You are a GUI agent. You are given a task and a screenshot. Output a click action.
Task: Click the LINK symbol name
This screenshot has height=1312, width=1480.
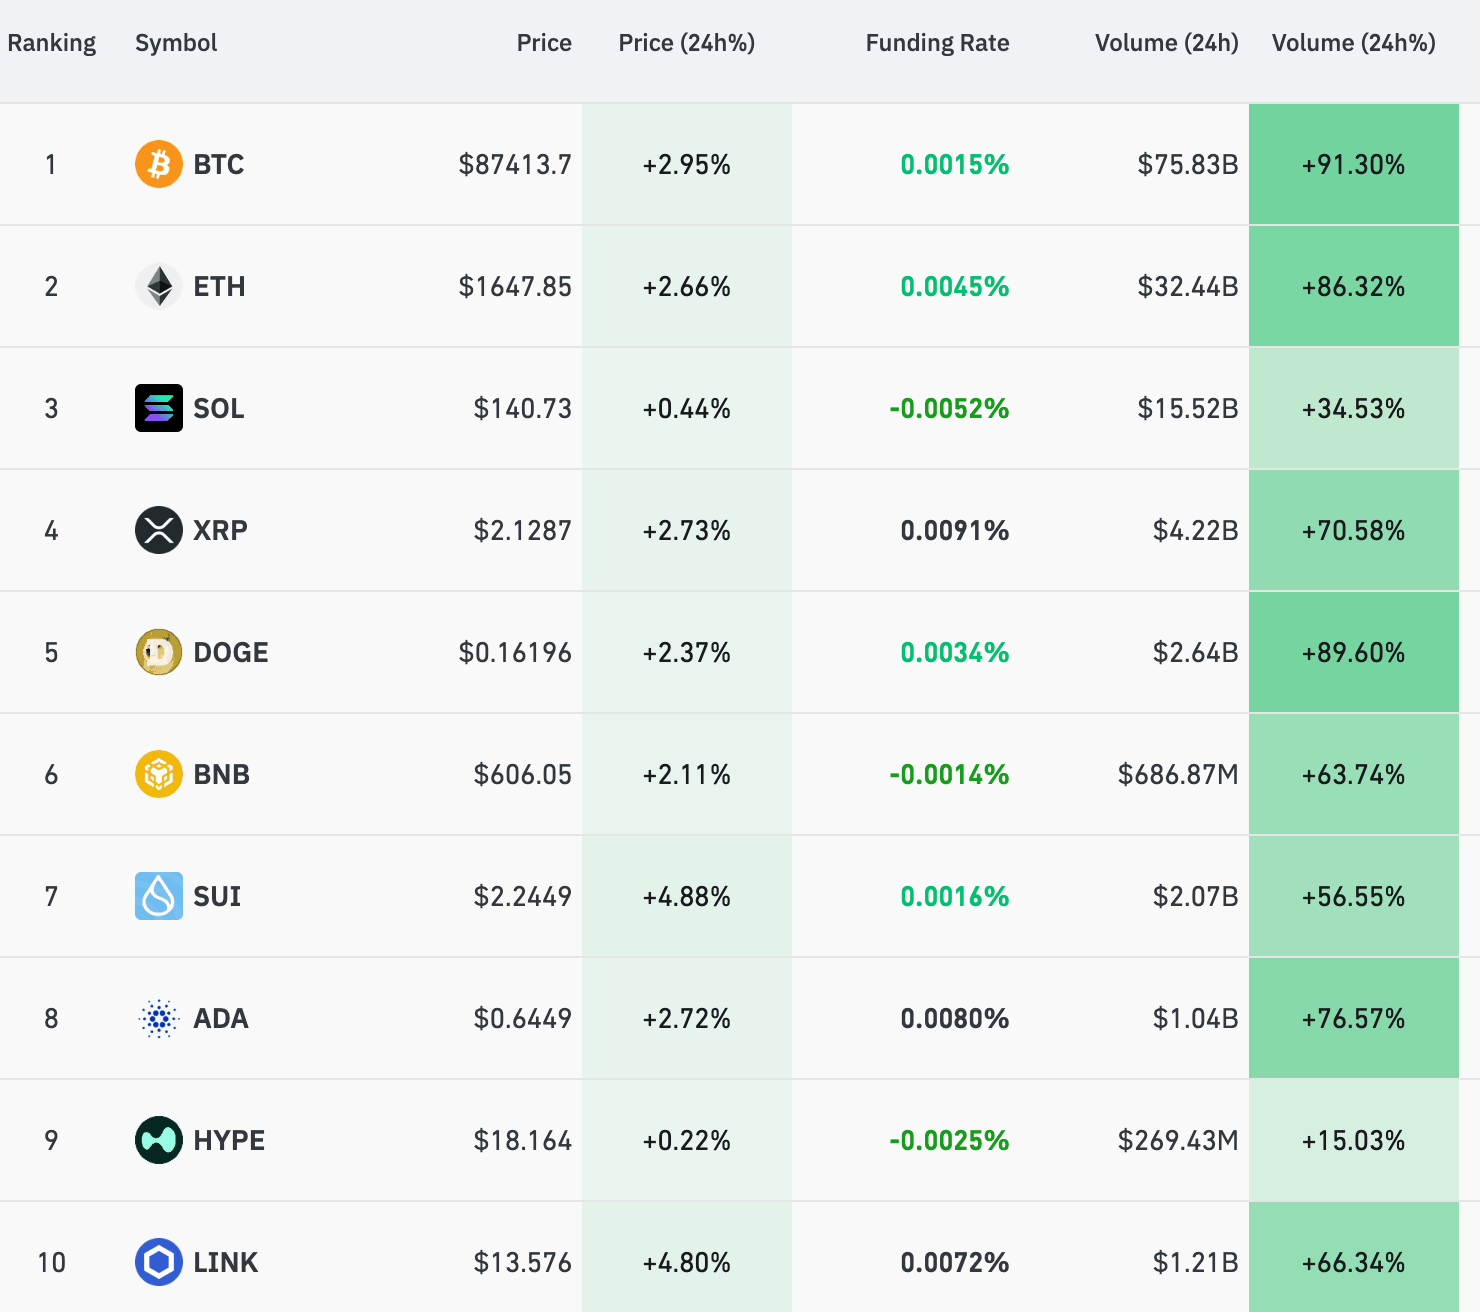(x=226, y=1262)
